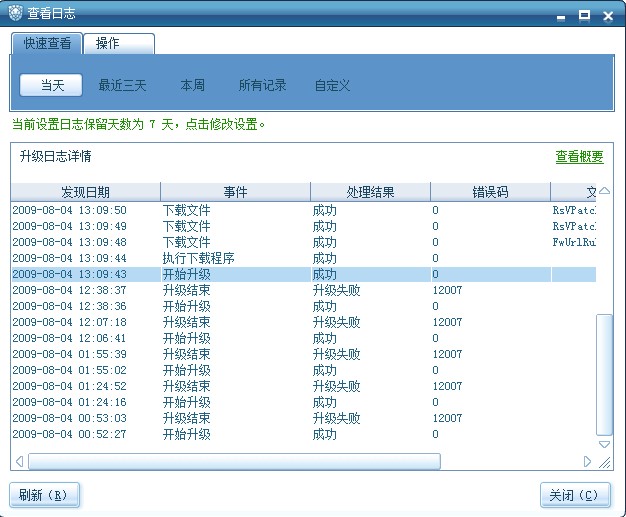Select the highlighted 13:09:43 开始升级 row
This screenshot has height=517, width=626.
[x=303, y=274]
